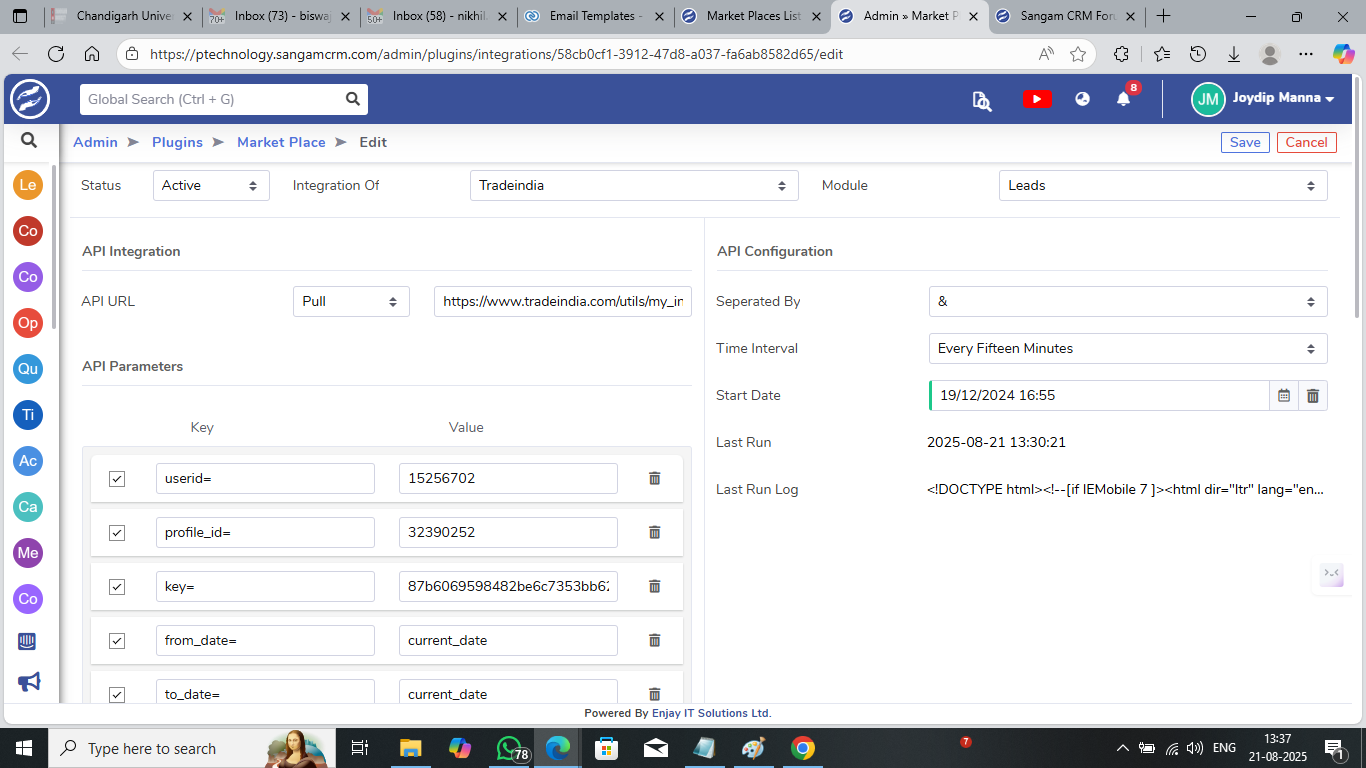Open the pie chart icon in header
Image resolution: width=1366 pixels, height=768 pixels.
pyautogui.click(x=1082, y=99)
